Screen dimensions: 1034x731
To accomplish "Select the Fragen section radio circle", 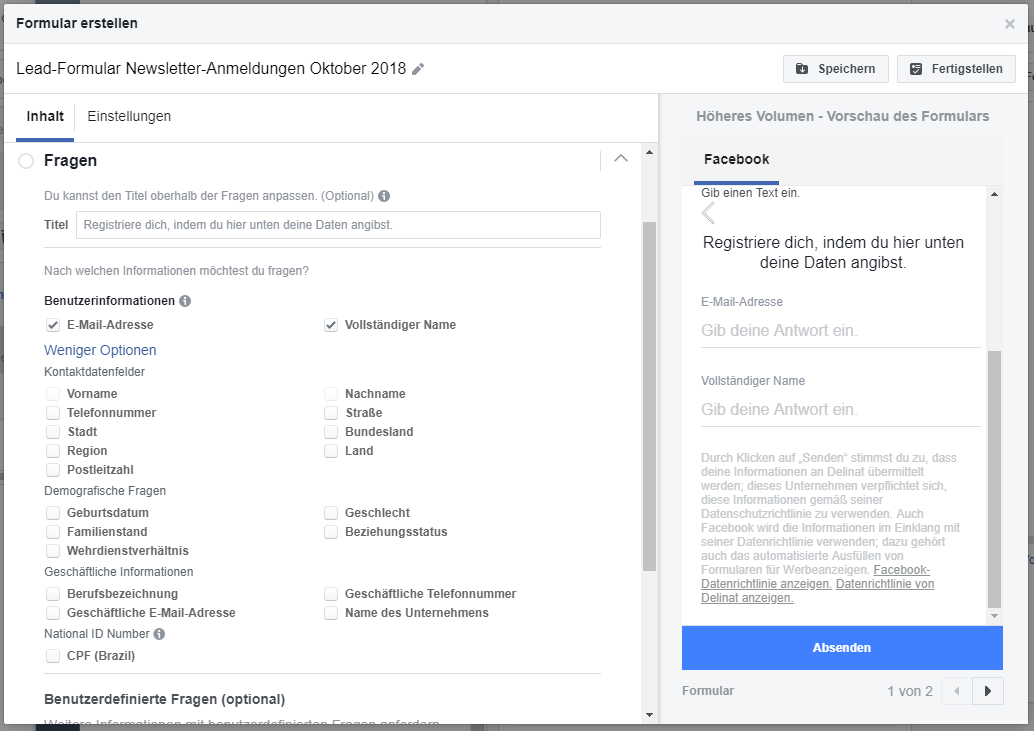I will click(26, 161).
